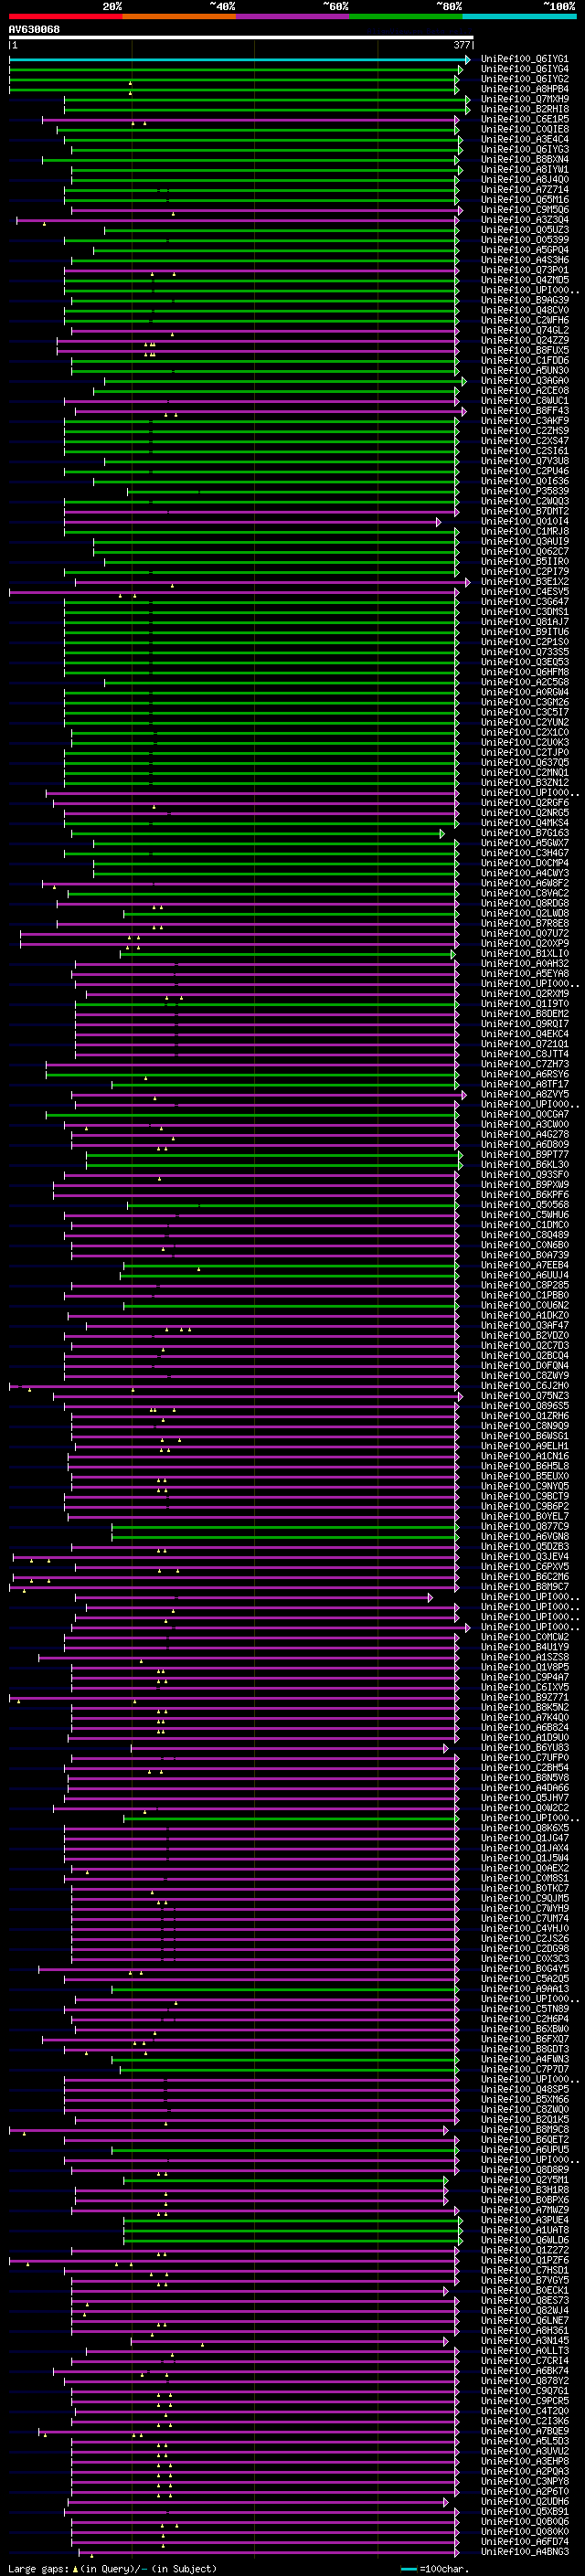Click hit label UniRef100_C0QIE8
The width and height of the screenshot is (585, 2576).
point(525,130)
